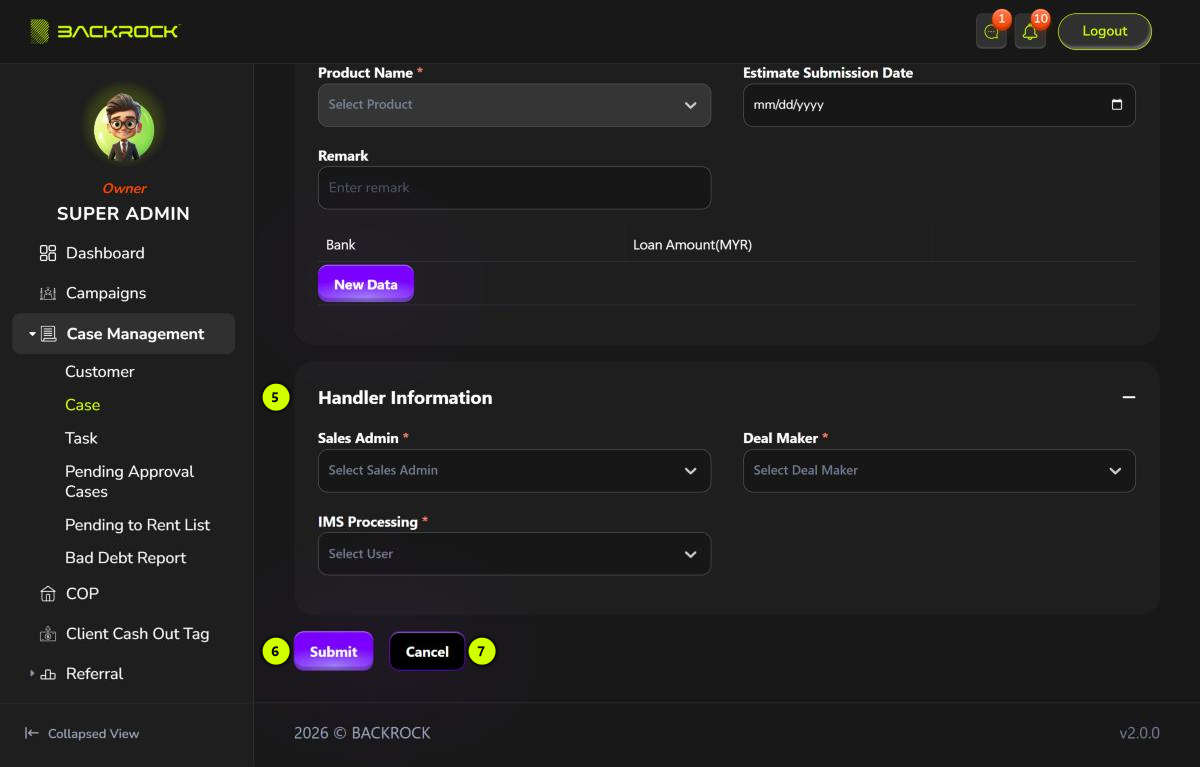Click the Handler Information heading
The height and width of the screenshot is (767, 1200).
[x=405, y=398]
